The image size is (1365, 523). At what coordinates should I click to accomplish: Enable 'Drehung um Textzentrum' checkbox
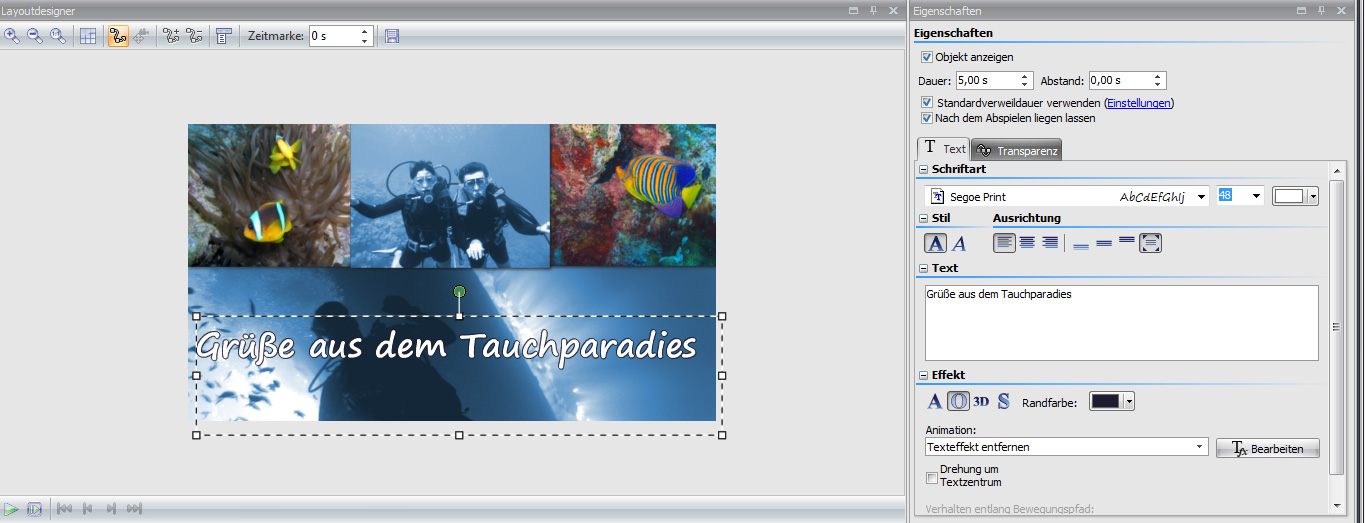932,476
